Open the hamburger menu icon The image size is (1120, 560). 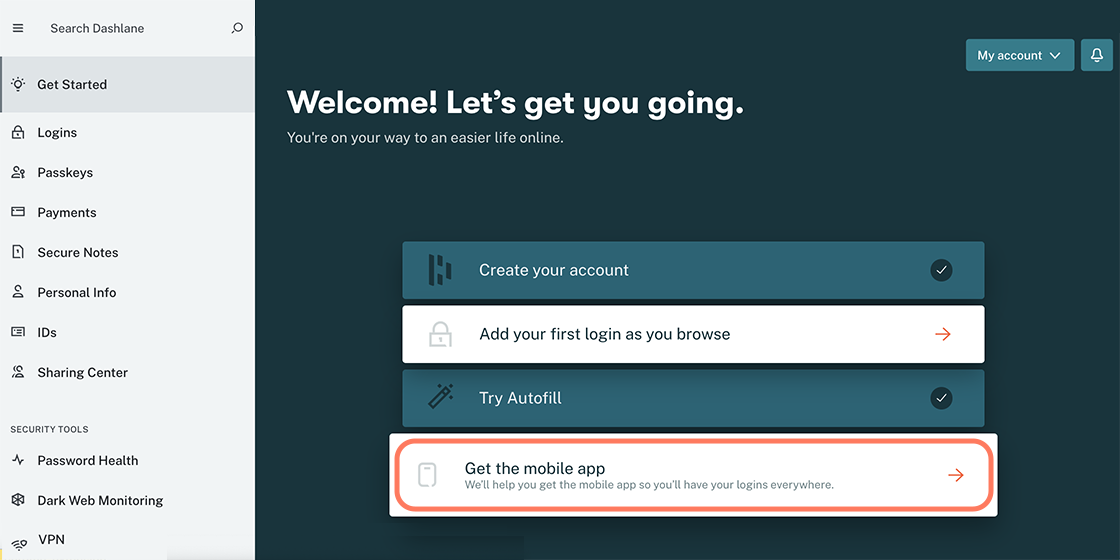click(x=18, y=29)
